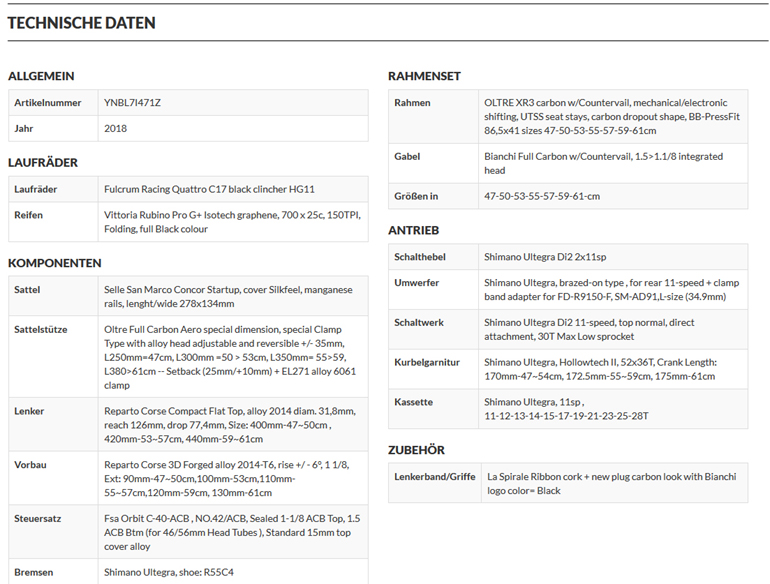Select the ALLGEMEIN section title
Viewport: 770px width, 584px height.
point(41,76)
